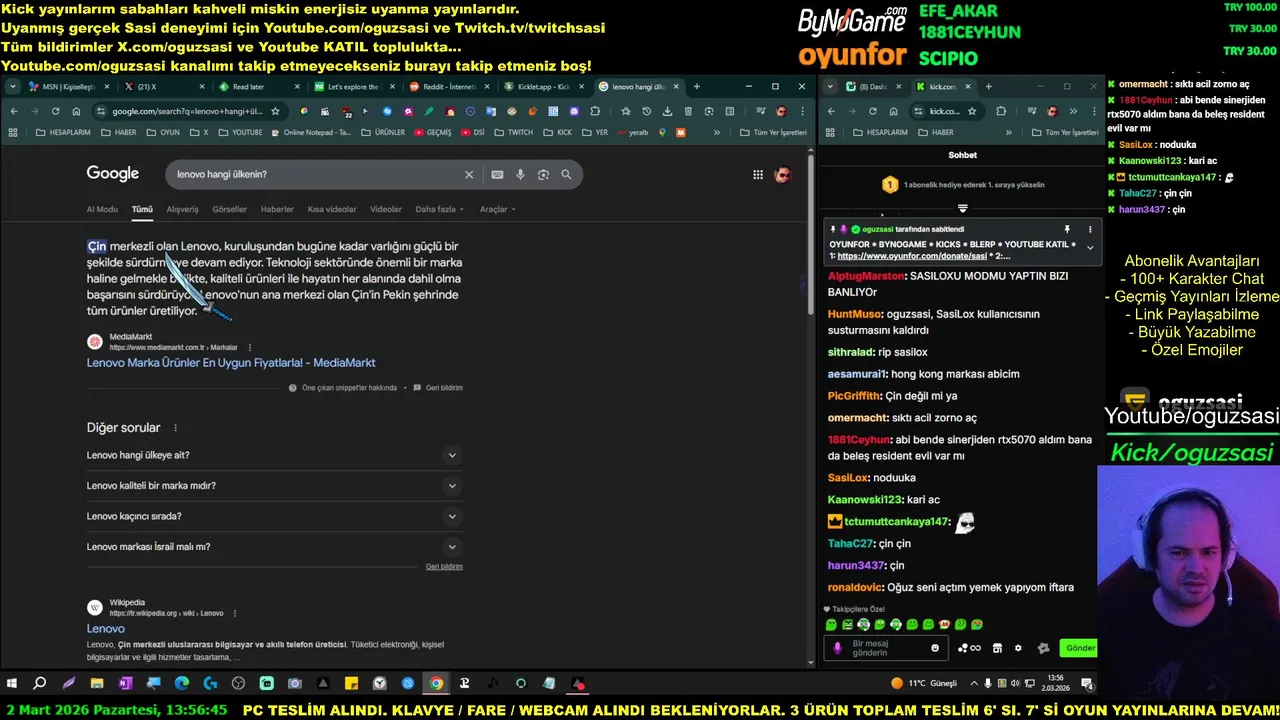The height and width of the screenshot is (720, 1280).
Task: Click 'Geri bildirim' under Diğer sorular
Action: tap(444, 567)
